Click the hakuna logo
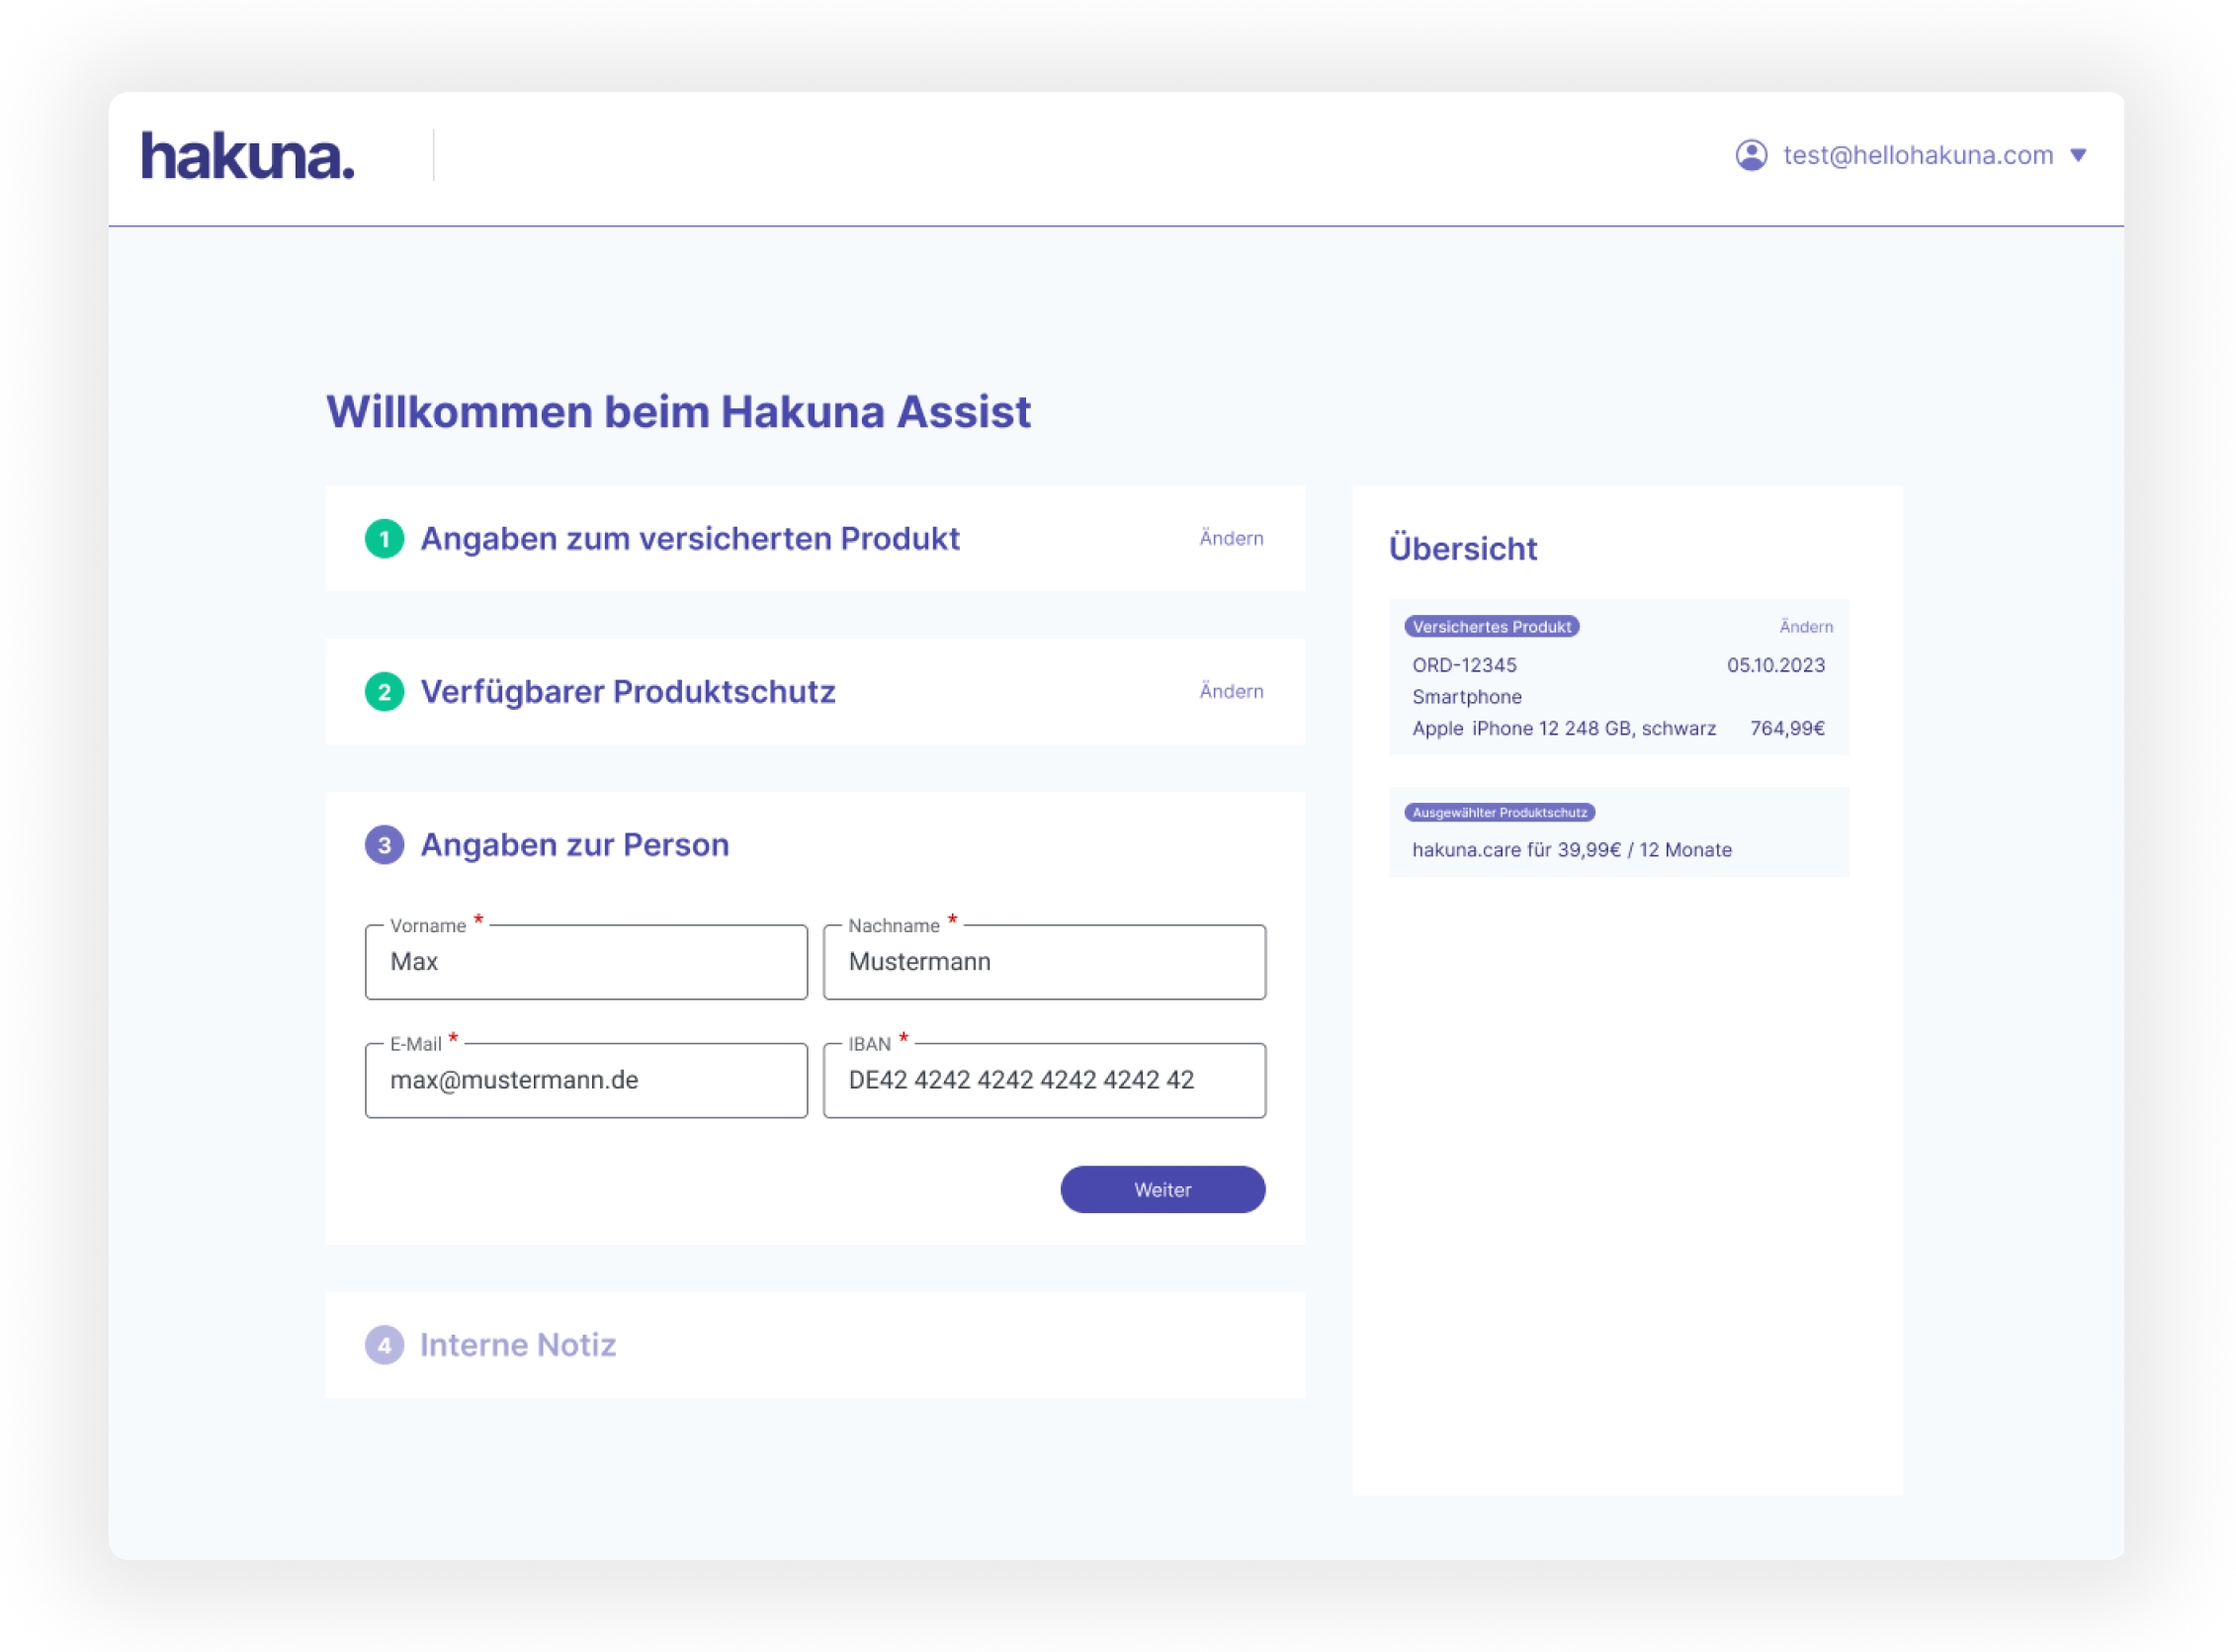The image size is (2236, 1652). [x=247, y=156]
